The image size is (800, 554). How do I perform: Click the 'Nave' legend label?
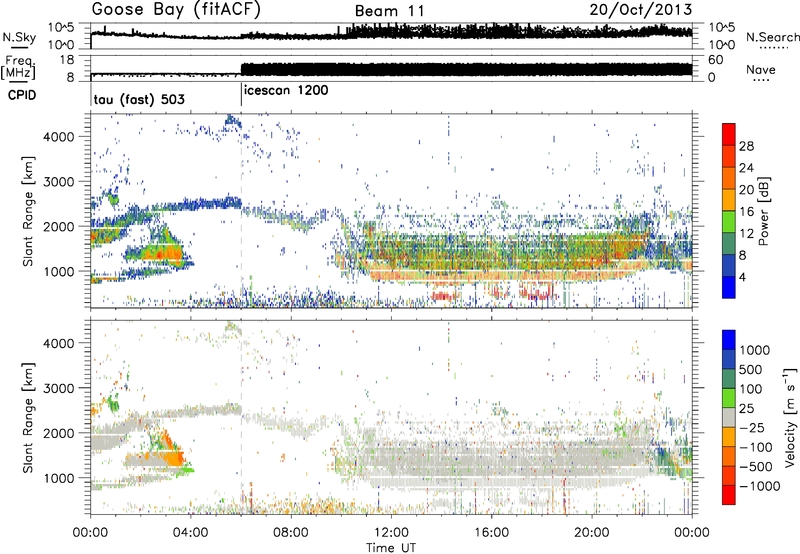[x=761, y=69]
